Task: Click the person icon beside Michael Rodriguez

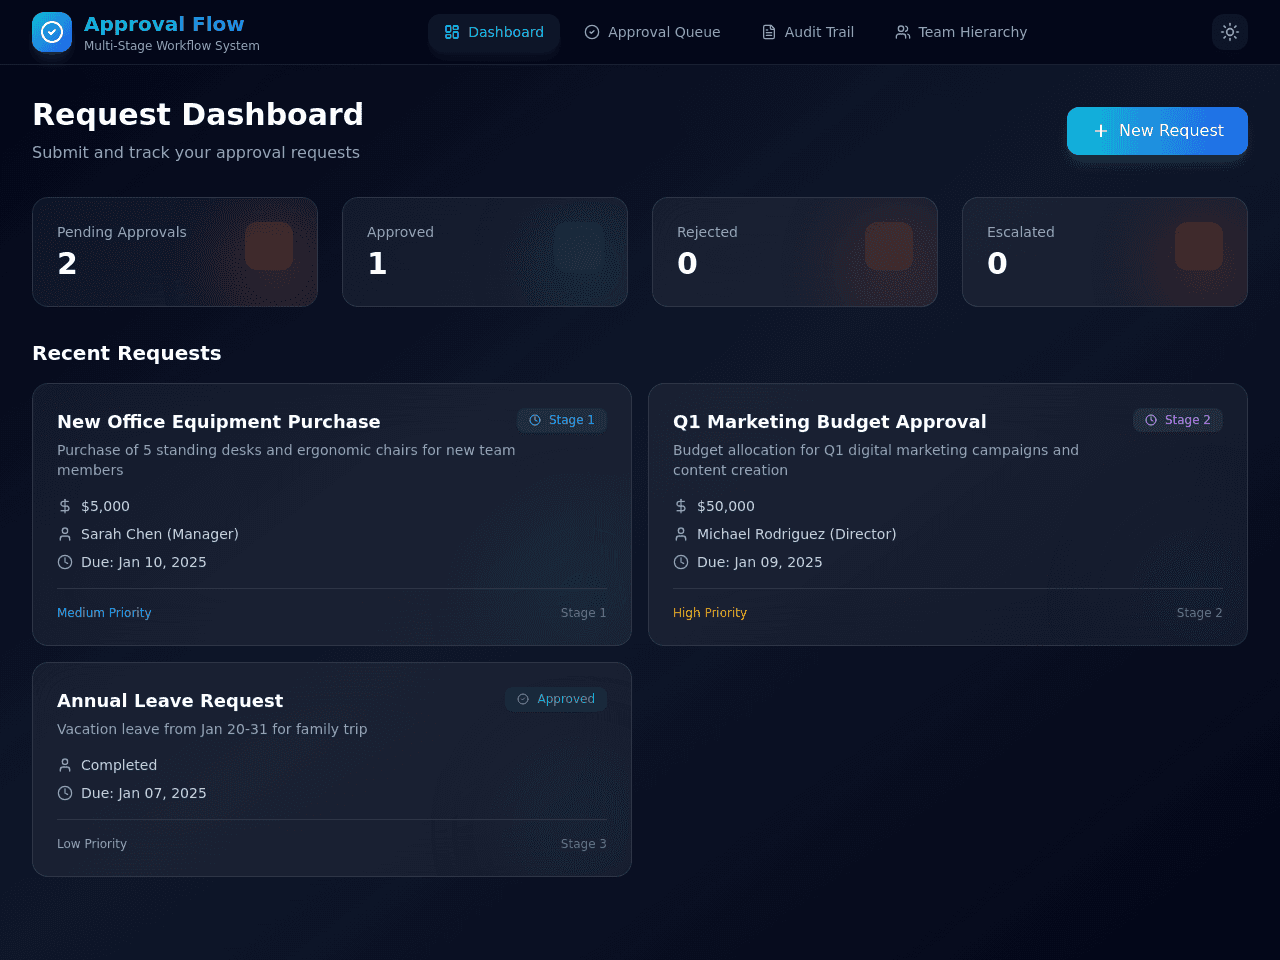Action: tap(681, 534)
